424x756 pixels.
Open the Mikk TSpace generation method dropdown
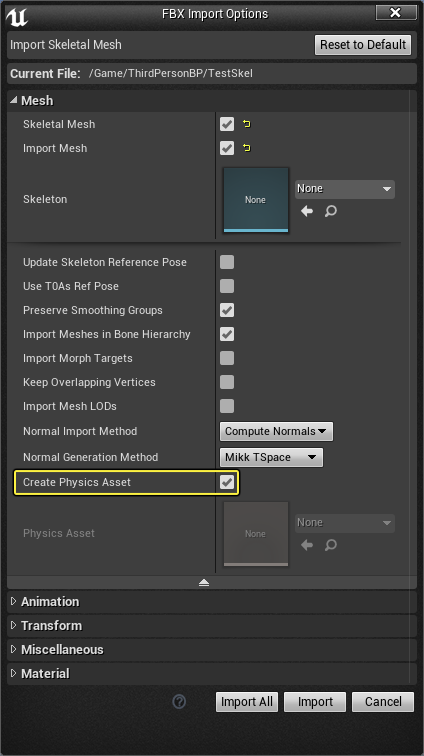pos(271,457)
